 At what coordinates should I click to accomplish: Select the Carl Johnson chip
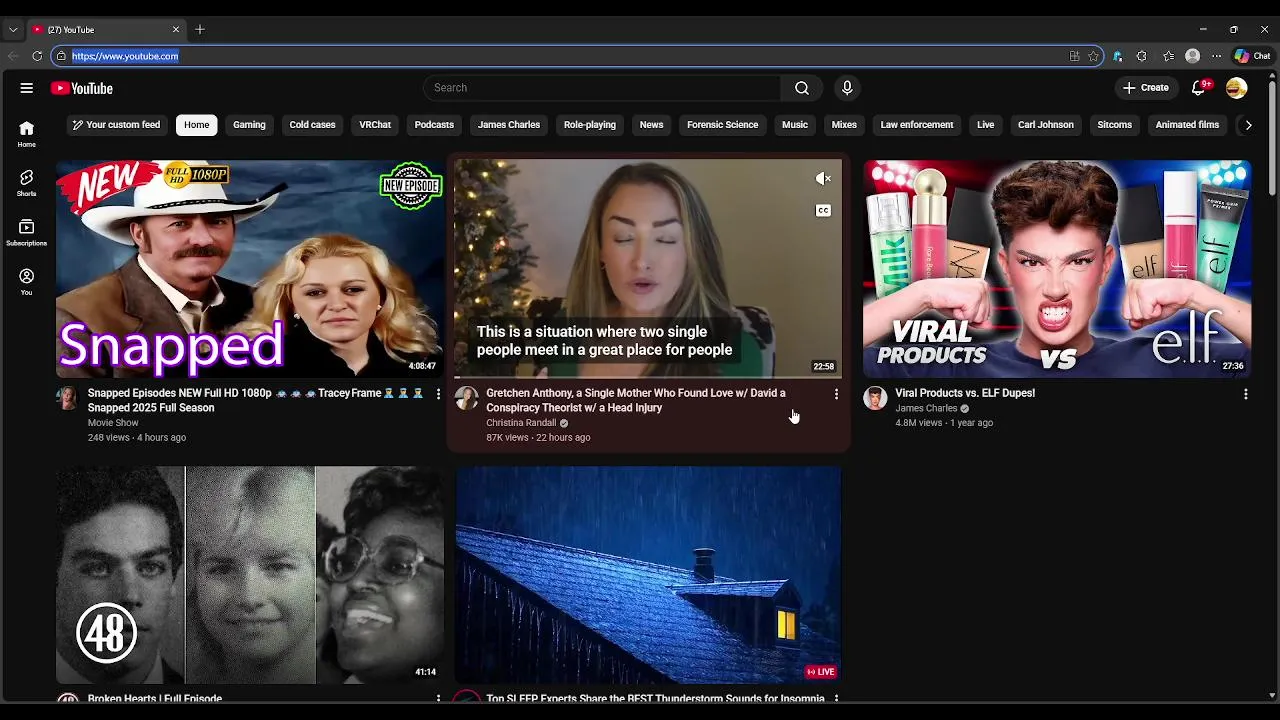[x=1046, y=125]
